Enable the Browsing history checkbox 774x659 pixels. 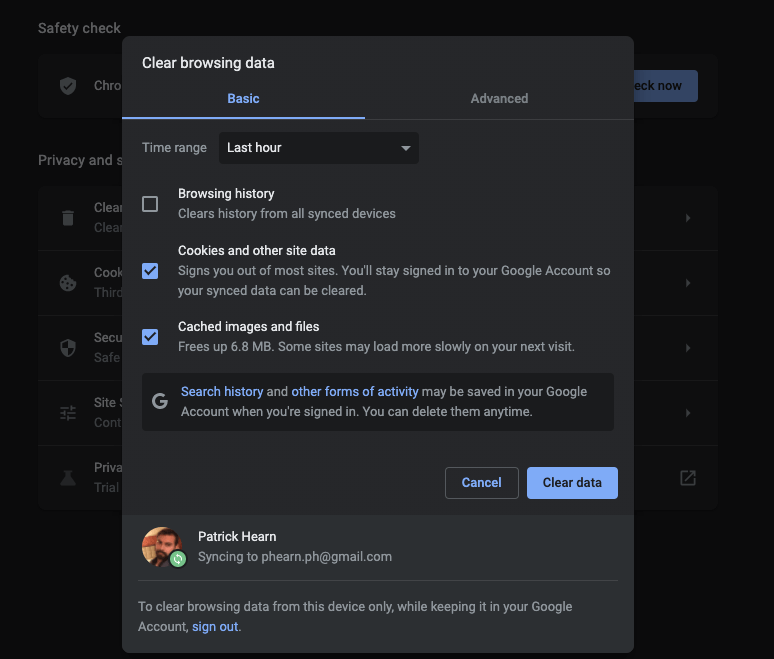click(150, 204)
